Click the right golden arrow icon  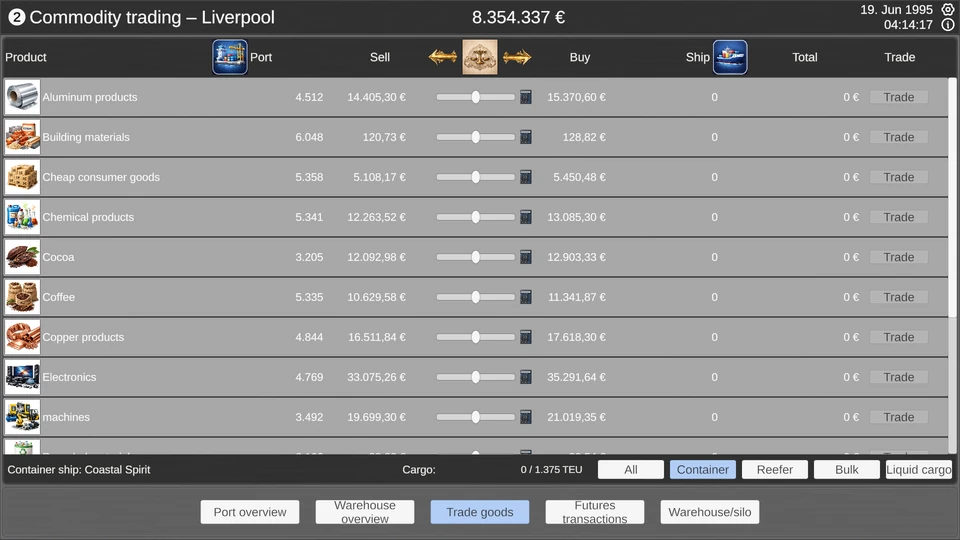coord(517,57)
